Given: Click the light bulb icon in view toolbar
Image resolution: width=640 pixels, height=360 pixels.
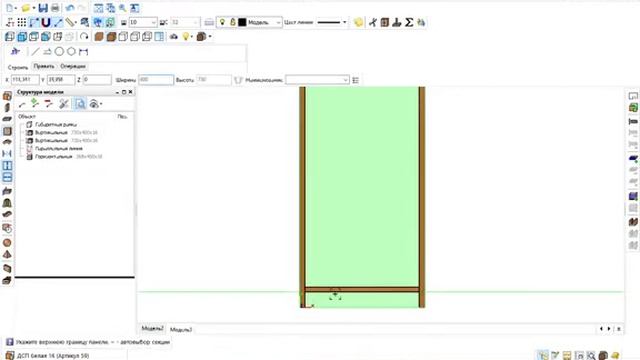Looking at the screenshot, I should click(x=186, y=36).
